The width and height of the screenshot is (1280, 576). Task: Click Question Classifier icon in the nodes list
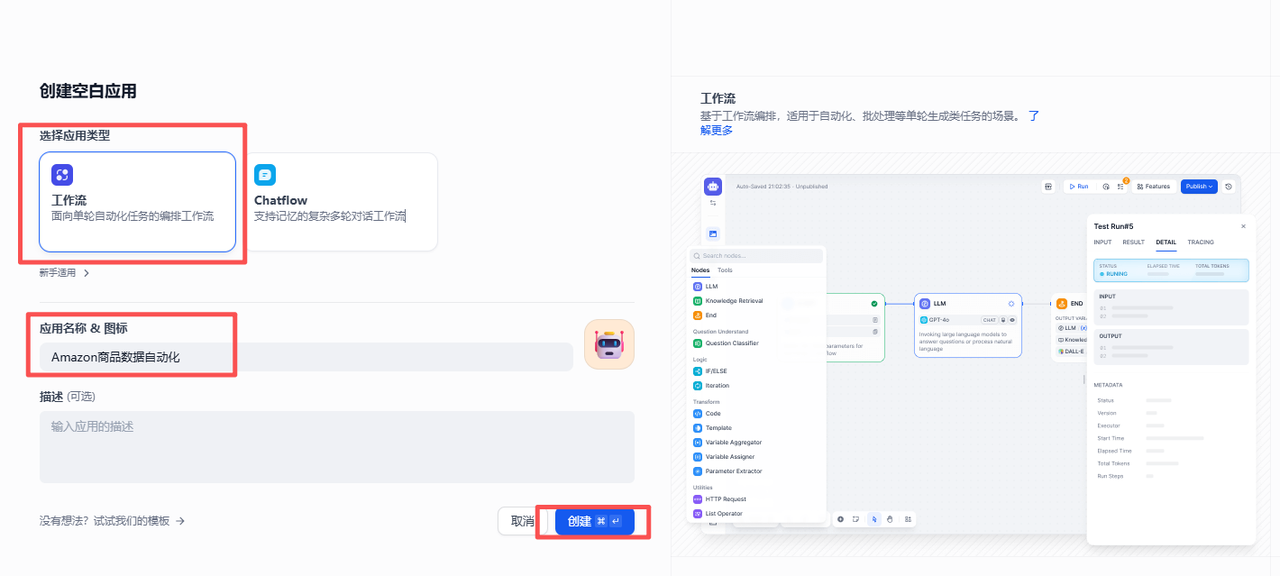coord(697,343)
